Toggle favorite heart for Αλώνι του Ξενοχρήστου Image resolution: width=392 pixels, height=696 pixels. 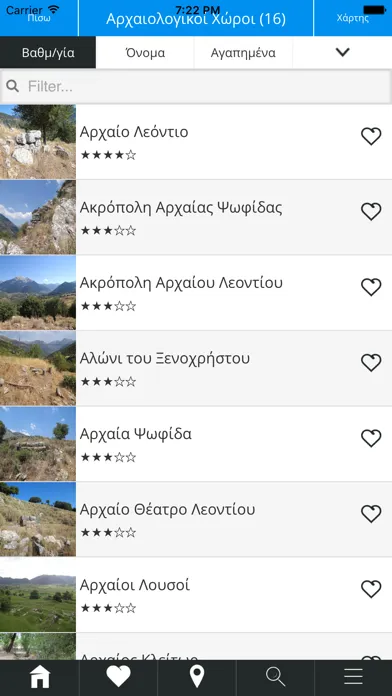(x=371, y=363)
